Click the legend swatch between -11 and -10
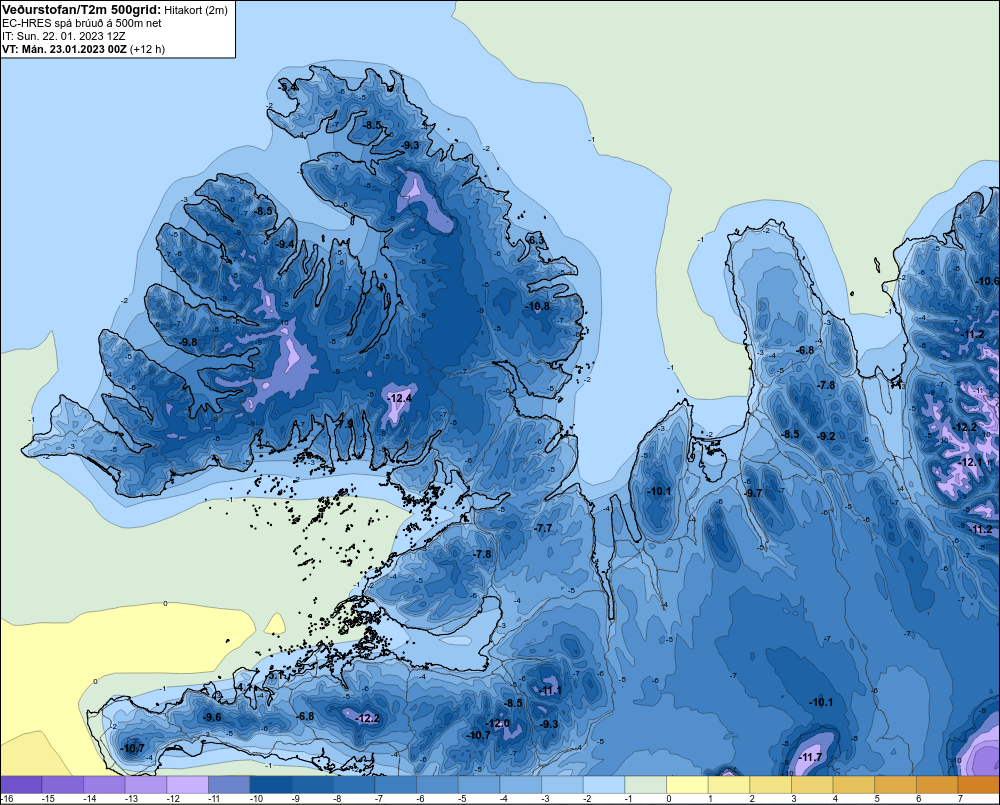The height and width of the screenshot is (805, 1000). pos(230,785)
